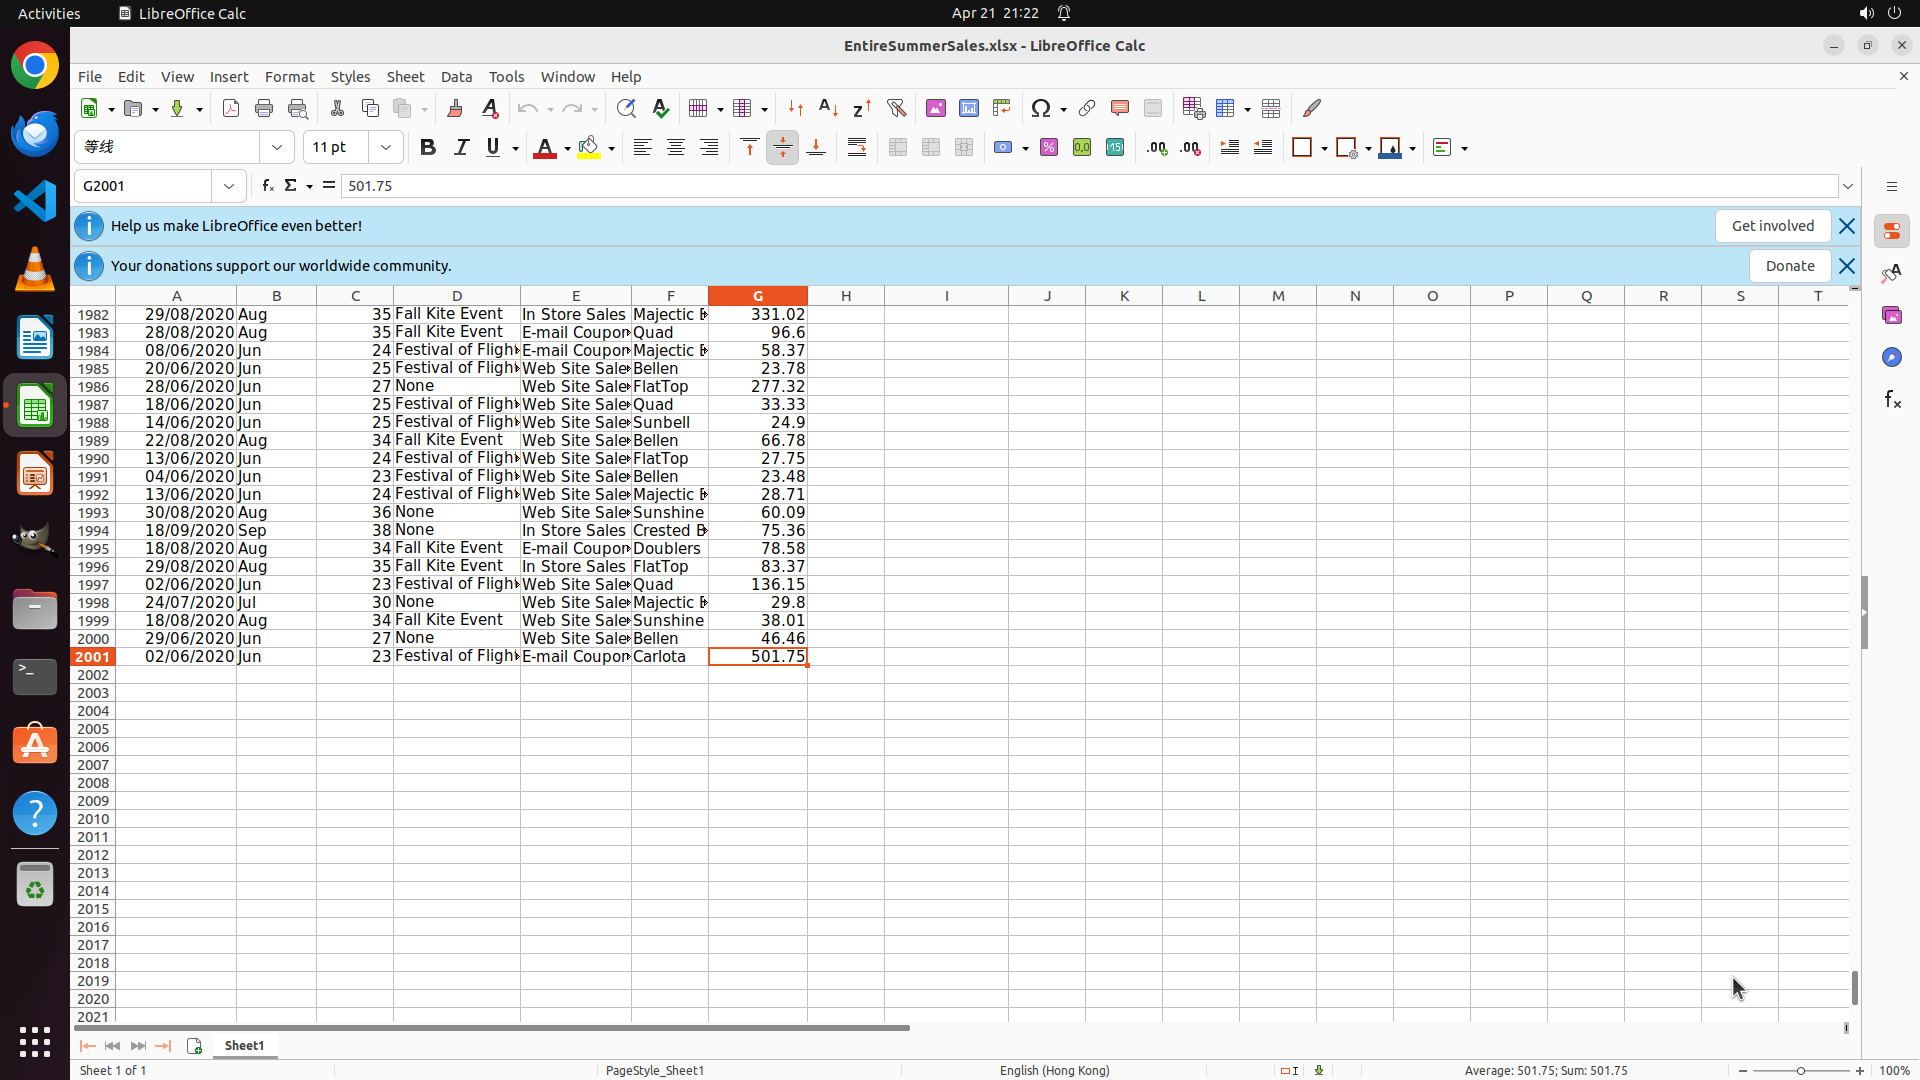The width and height of the screenshot is (1920, 1080).
Task: Open the Data menu
Action: pyautogui.click(x=456, y=77)
